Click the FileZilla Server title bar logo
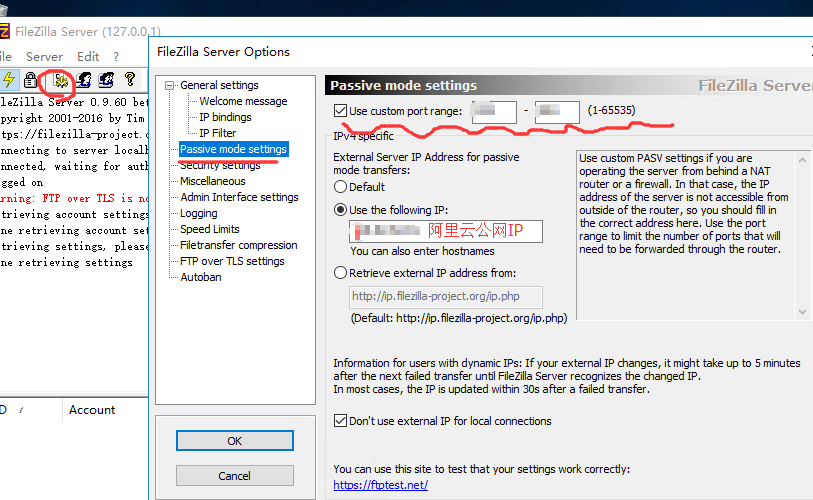 point(4,31)
